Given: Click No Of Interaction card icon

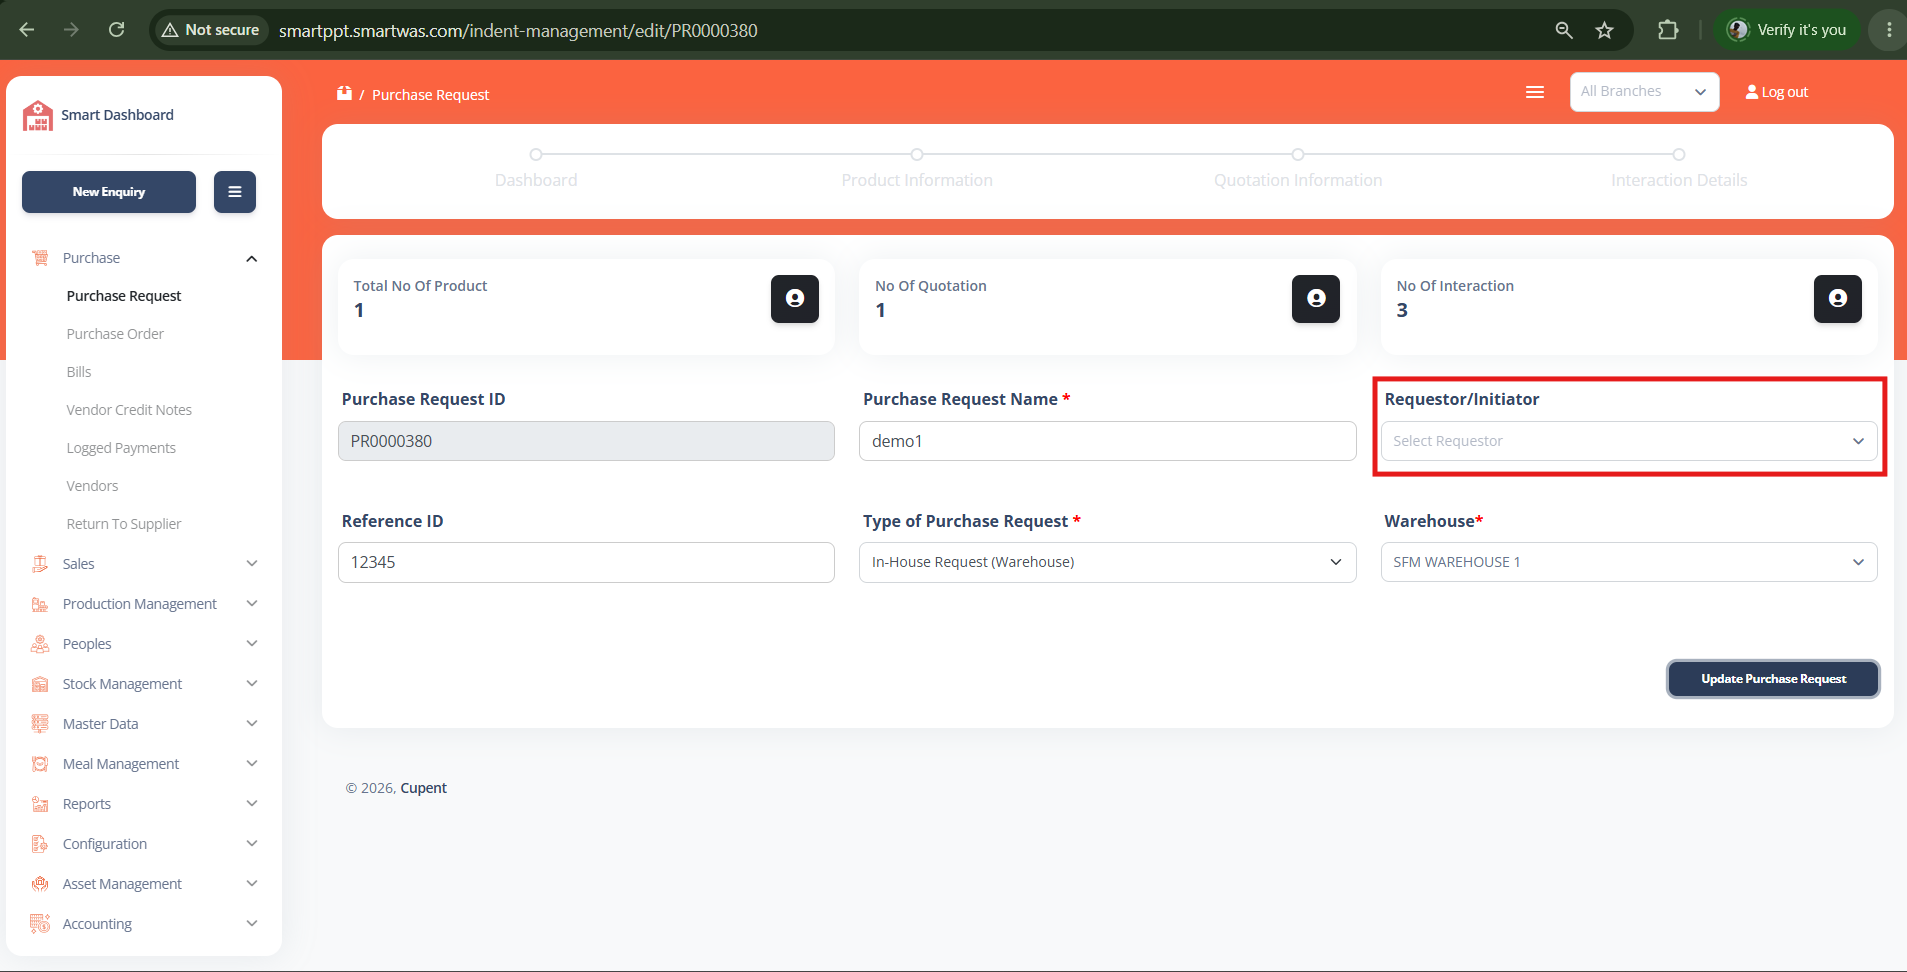Looking at the screenshot, I should (x=1838, y=299).
